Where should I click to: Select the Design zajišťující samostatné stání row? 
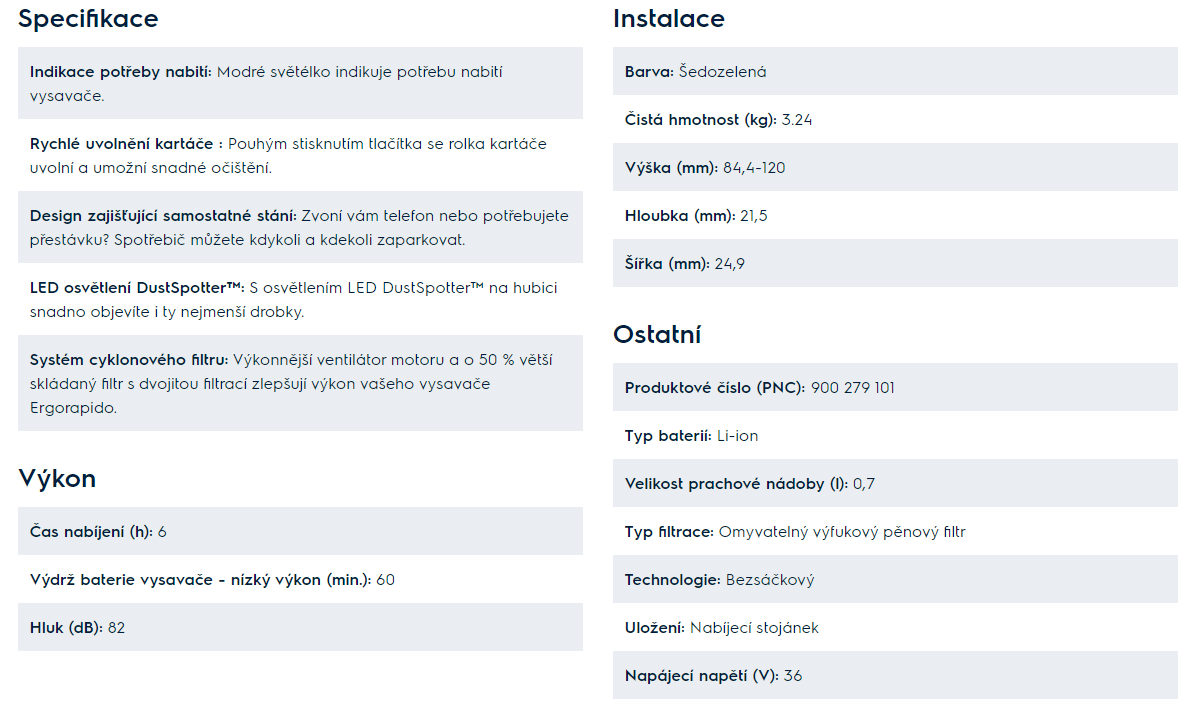300,227
